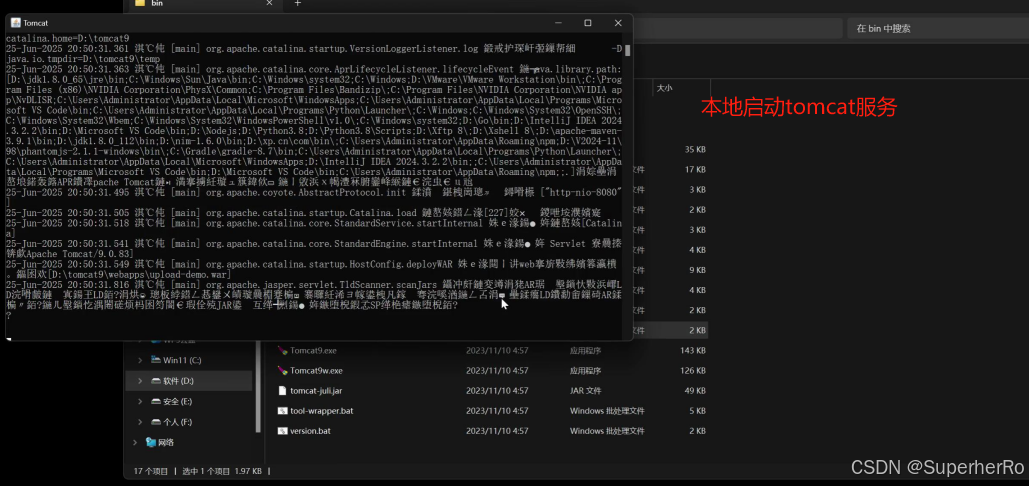The image size is (1029, 486).
Task: Click the Tomcat9w.exe file icon
Action: [x=282, y=371]
